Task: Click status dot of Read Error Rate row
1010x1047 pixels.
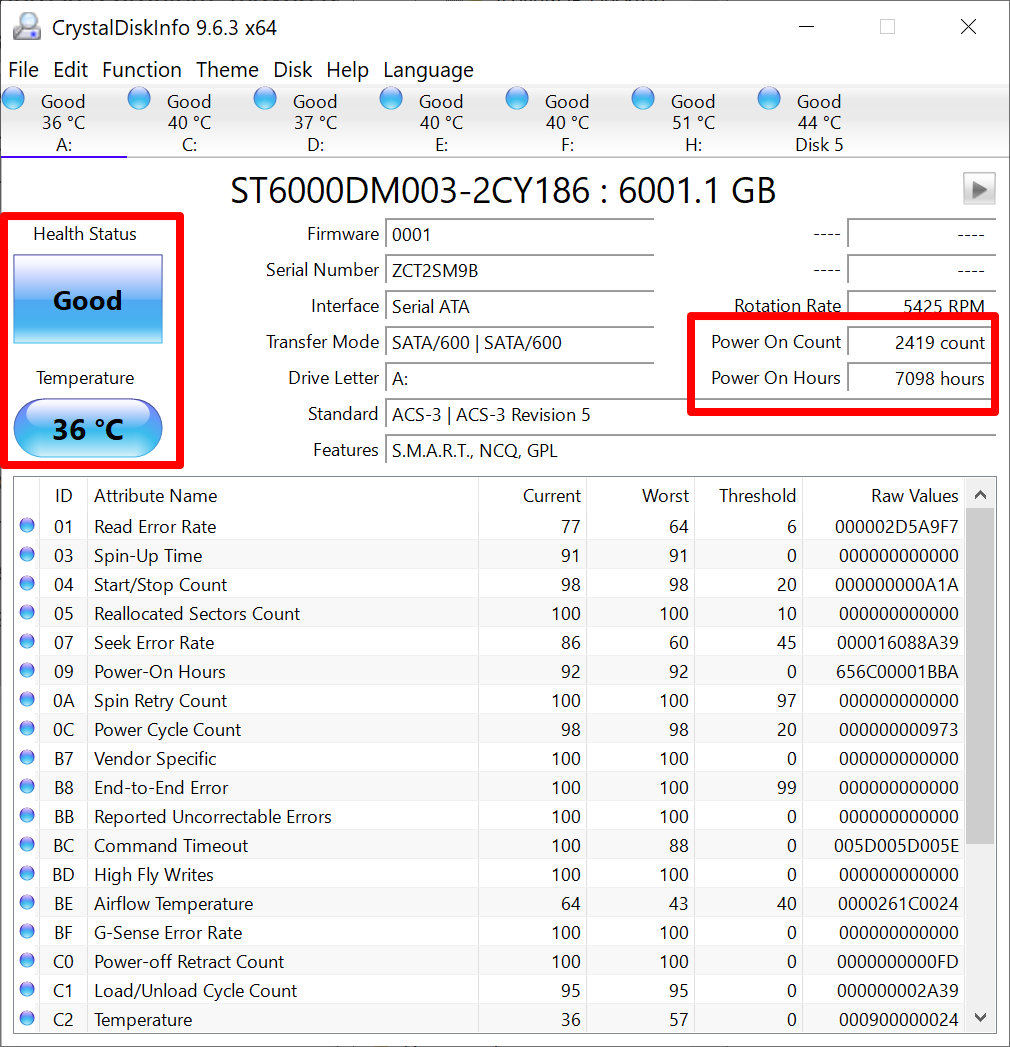Action: pyautogui.click(x=27, y=525)
